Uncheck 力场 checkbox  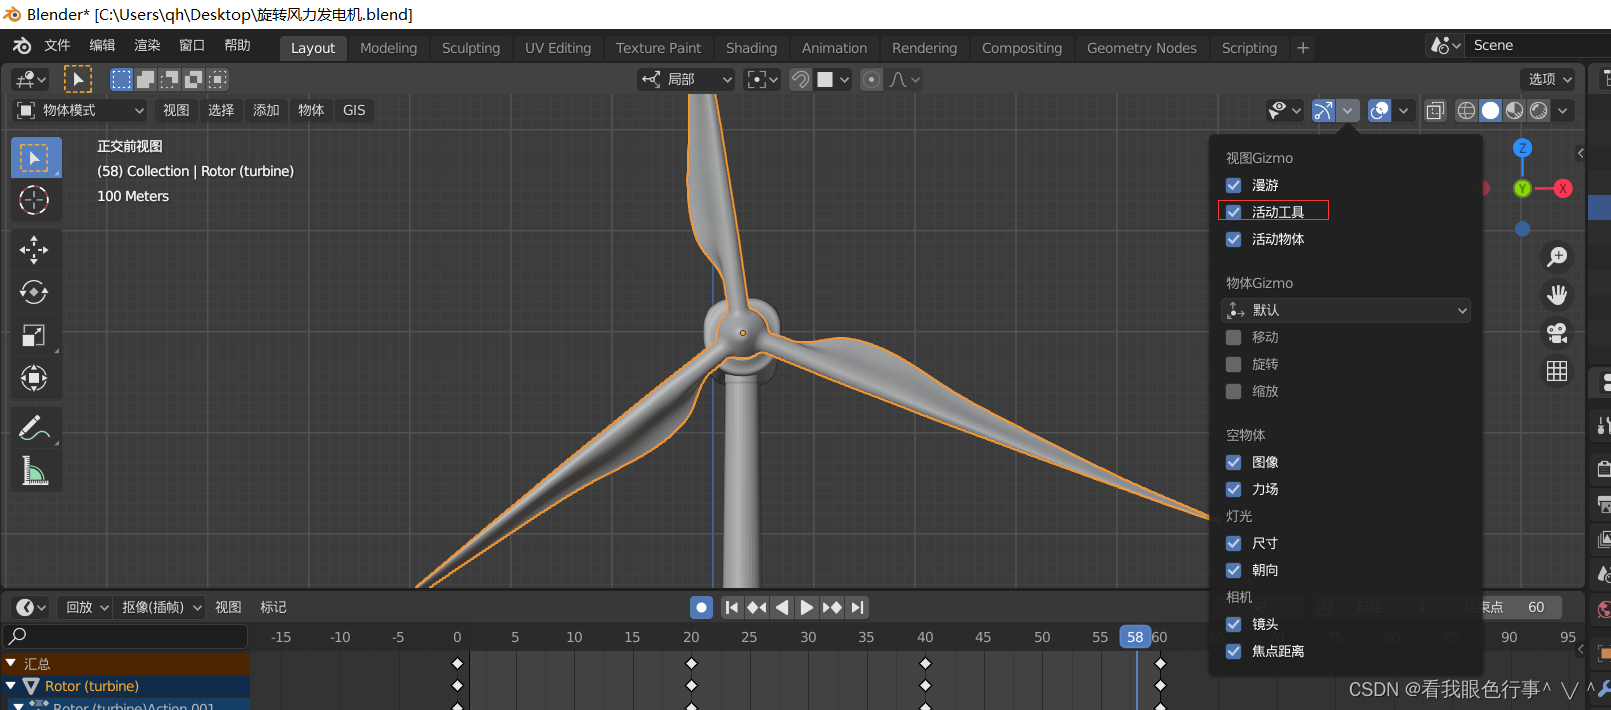click(x=1234, y=489)
